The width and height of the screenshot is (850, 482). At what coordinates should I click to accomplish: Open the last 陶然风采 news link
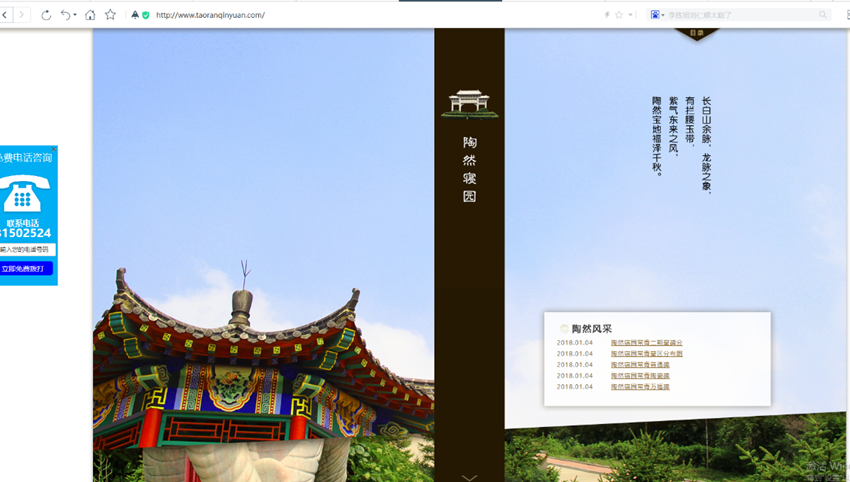coord(640,387)
